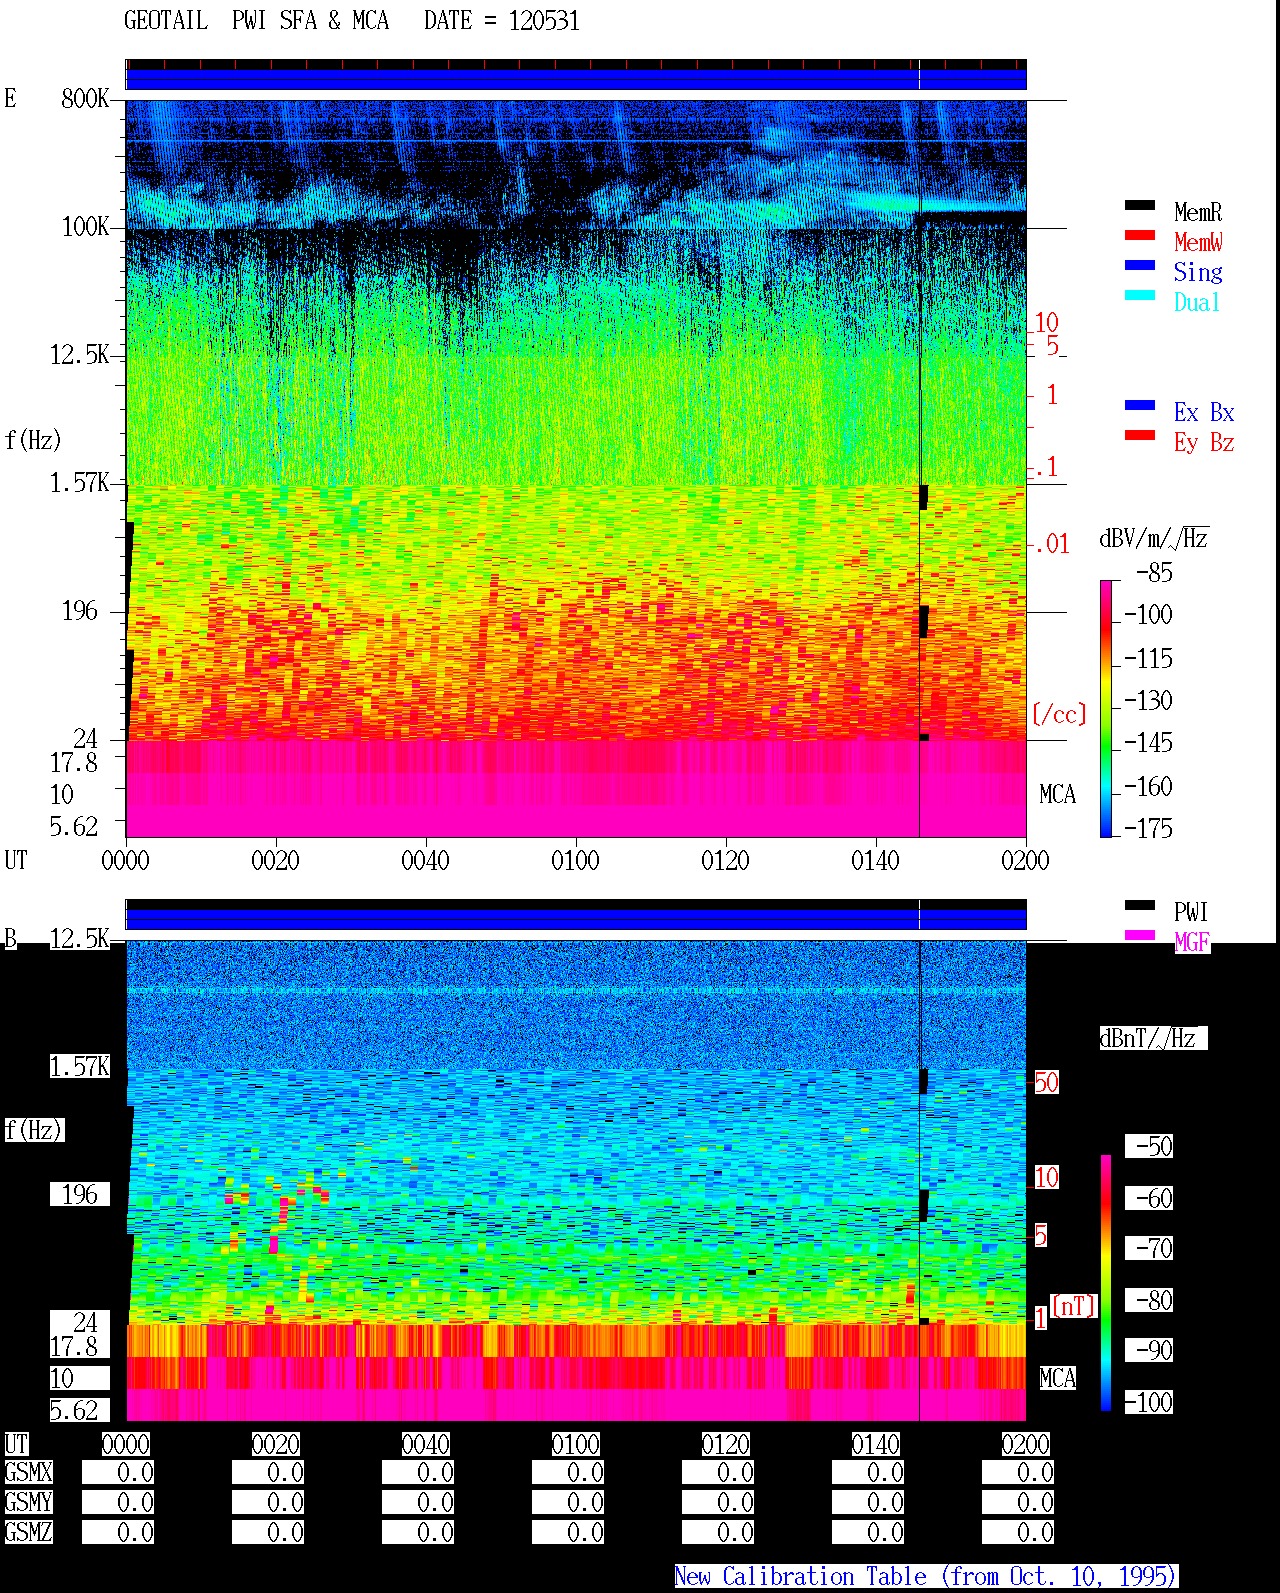Click the GSMZ value under 0200 UT
The height and width of the screenshot is (1593, 1280).
tap(1018, 1532)
